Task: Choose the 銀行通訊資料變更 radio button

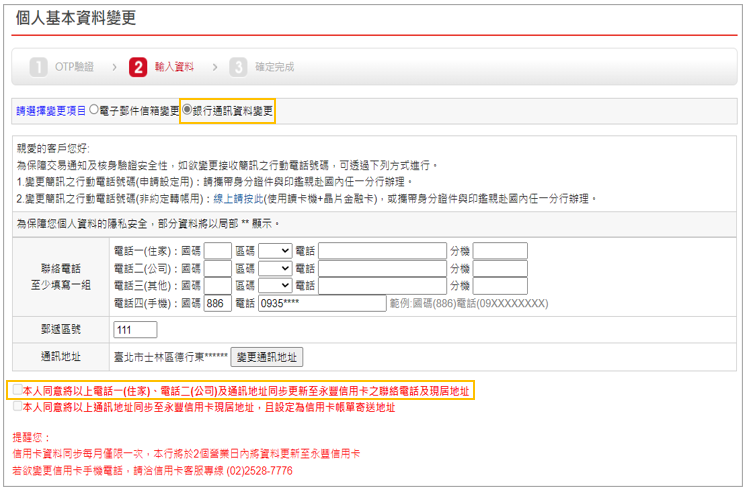Action: click(187, 110)
